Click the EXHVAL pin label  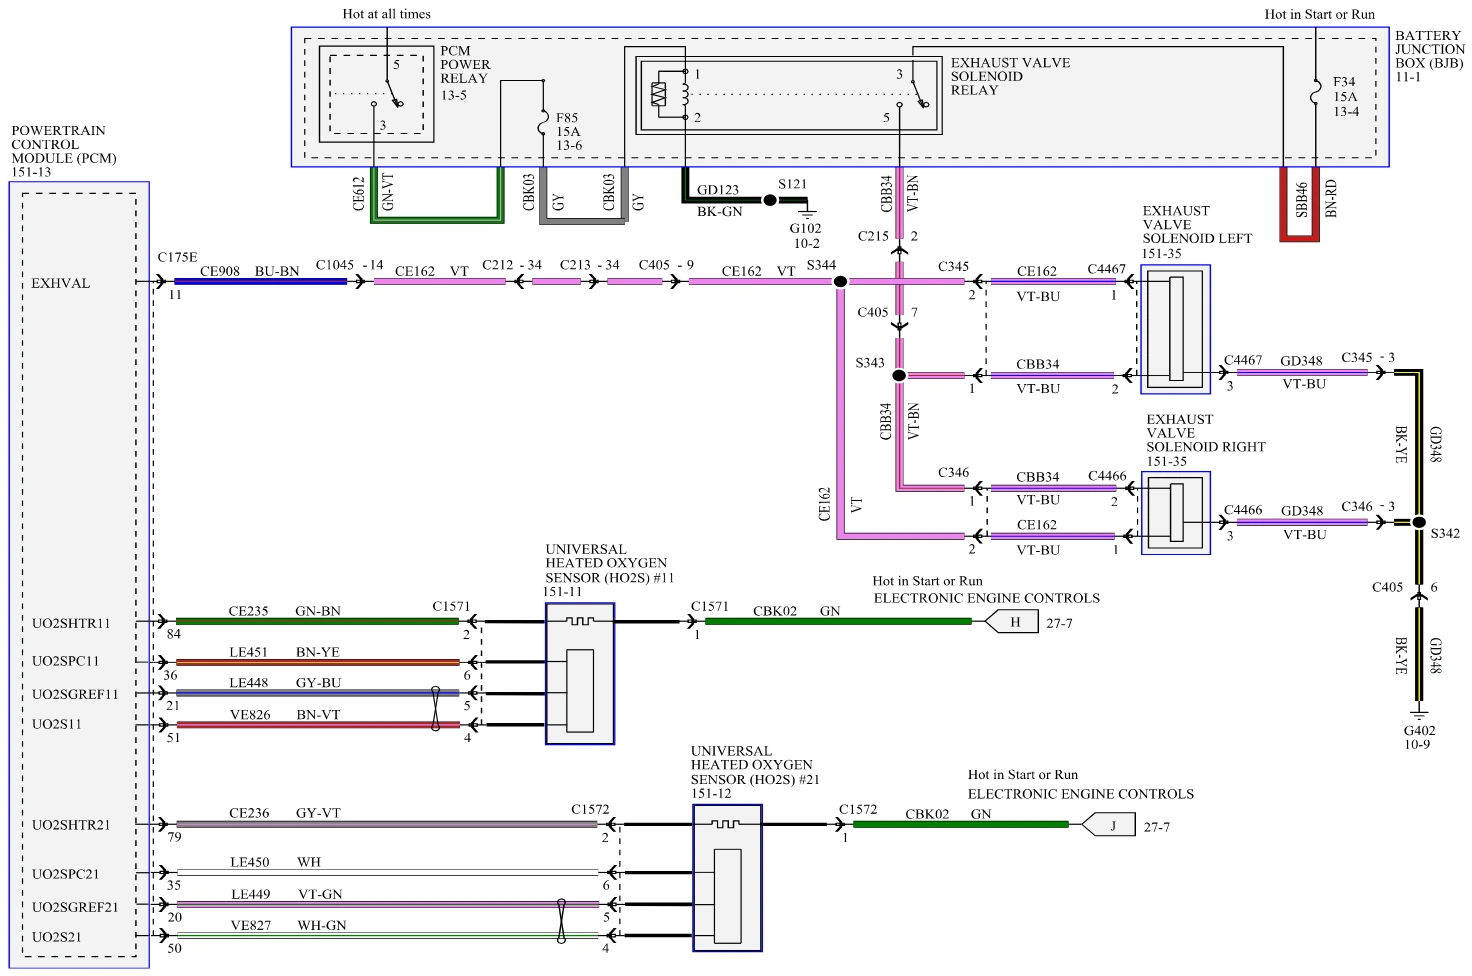pyautogui.click(x=60, y=283)
